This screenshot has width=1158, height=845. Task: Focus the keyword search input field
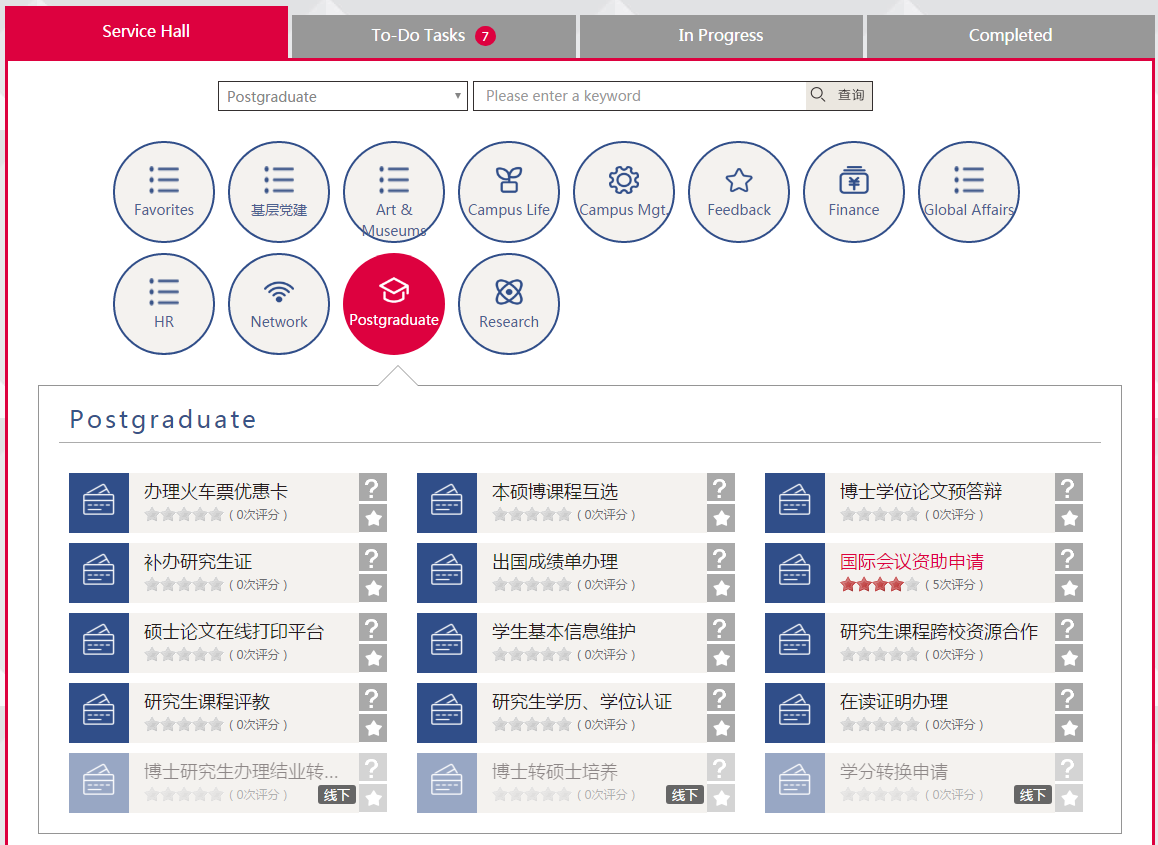point(640,96)
